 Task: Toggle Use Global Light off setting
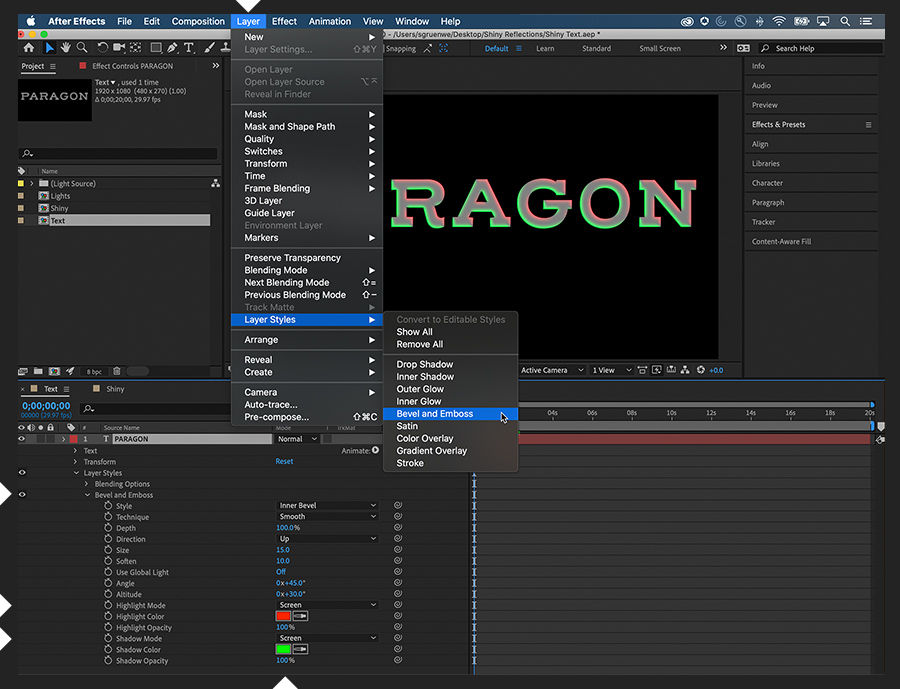[x=283, y=572]
